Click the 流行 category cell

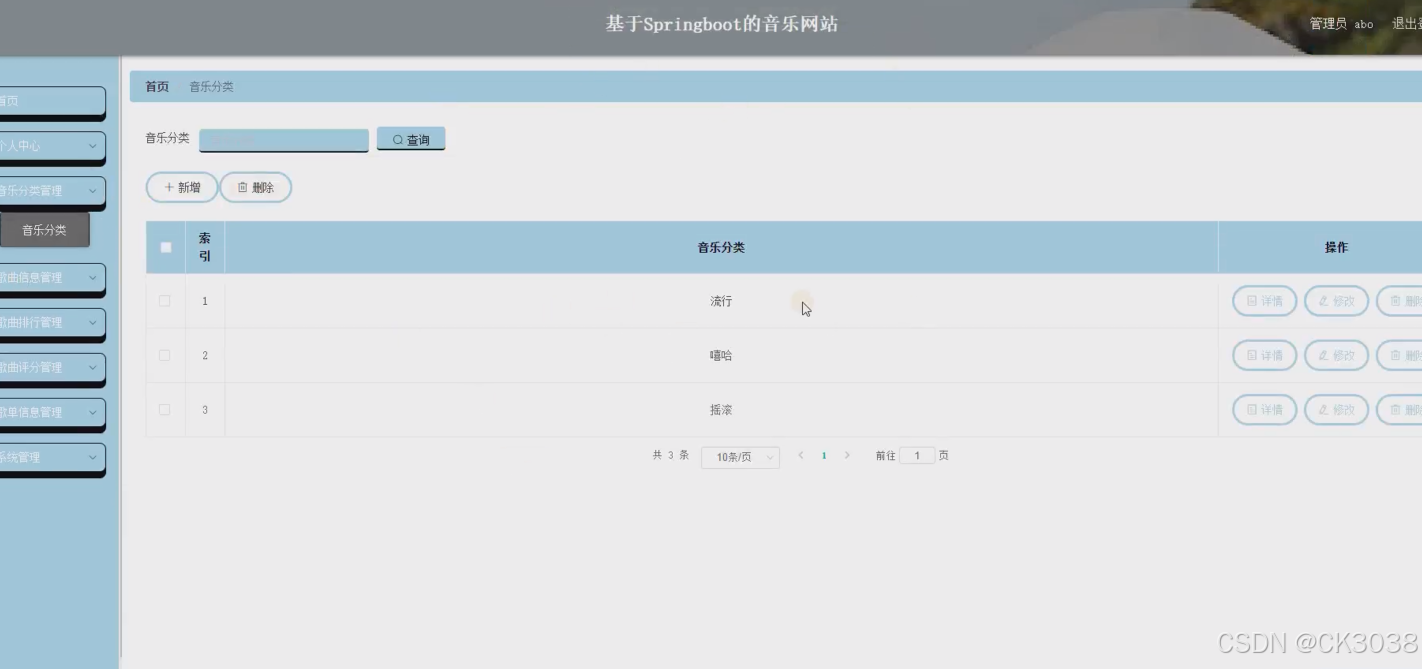[721, 301]
